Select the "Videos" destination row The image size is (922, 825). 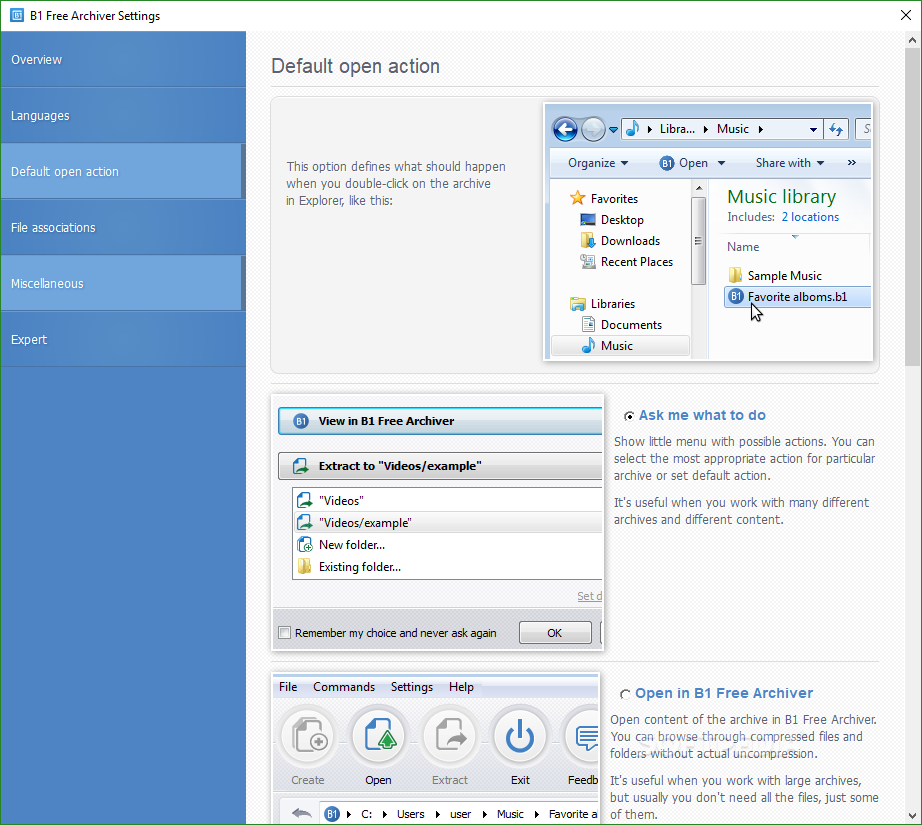coord(447,500)
